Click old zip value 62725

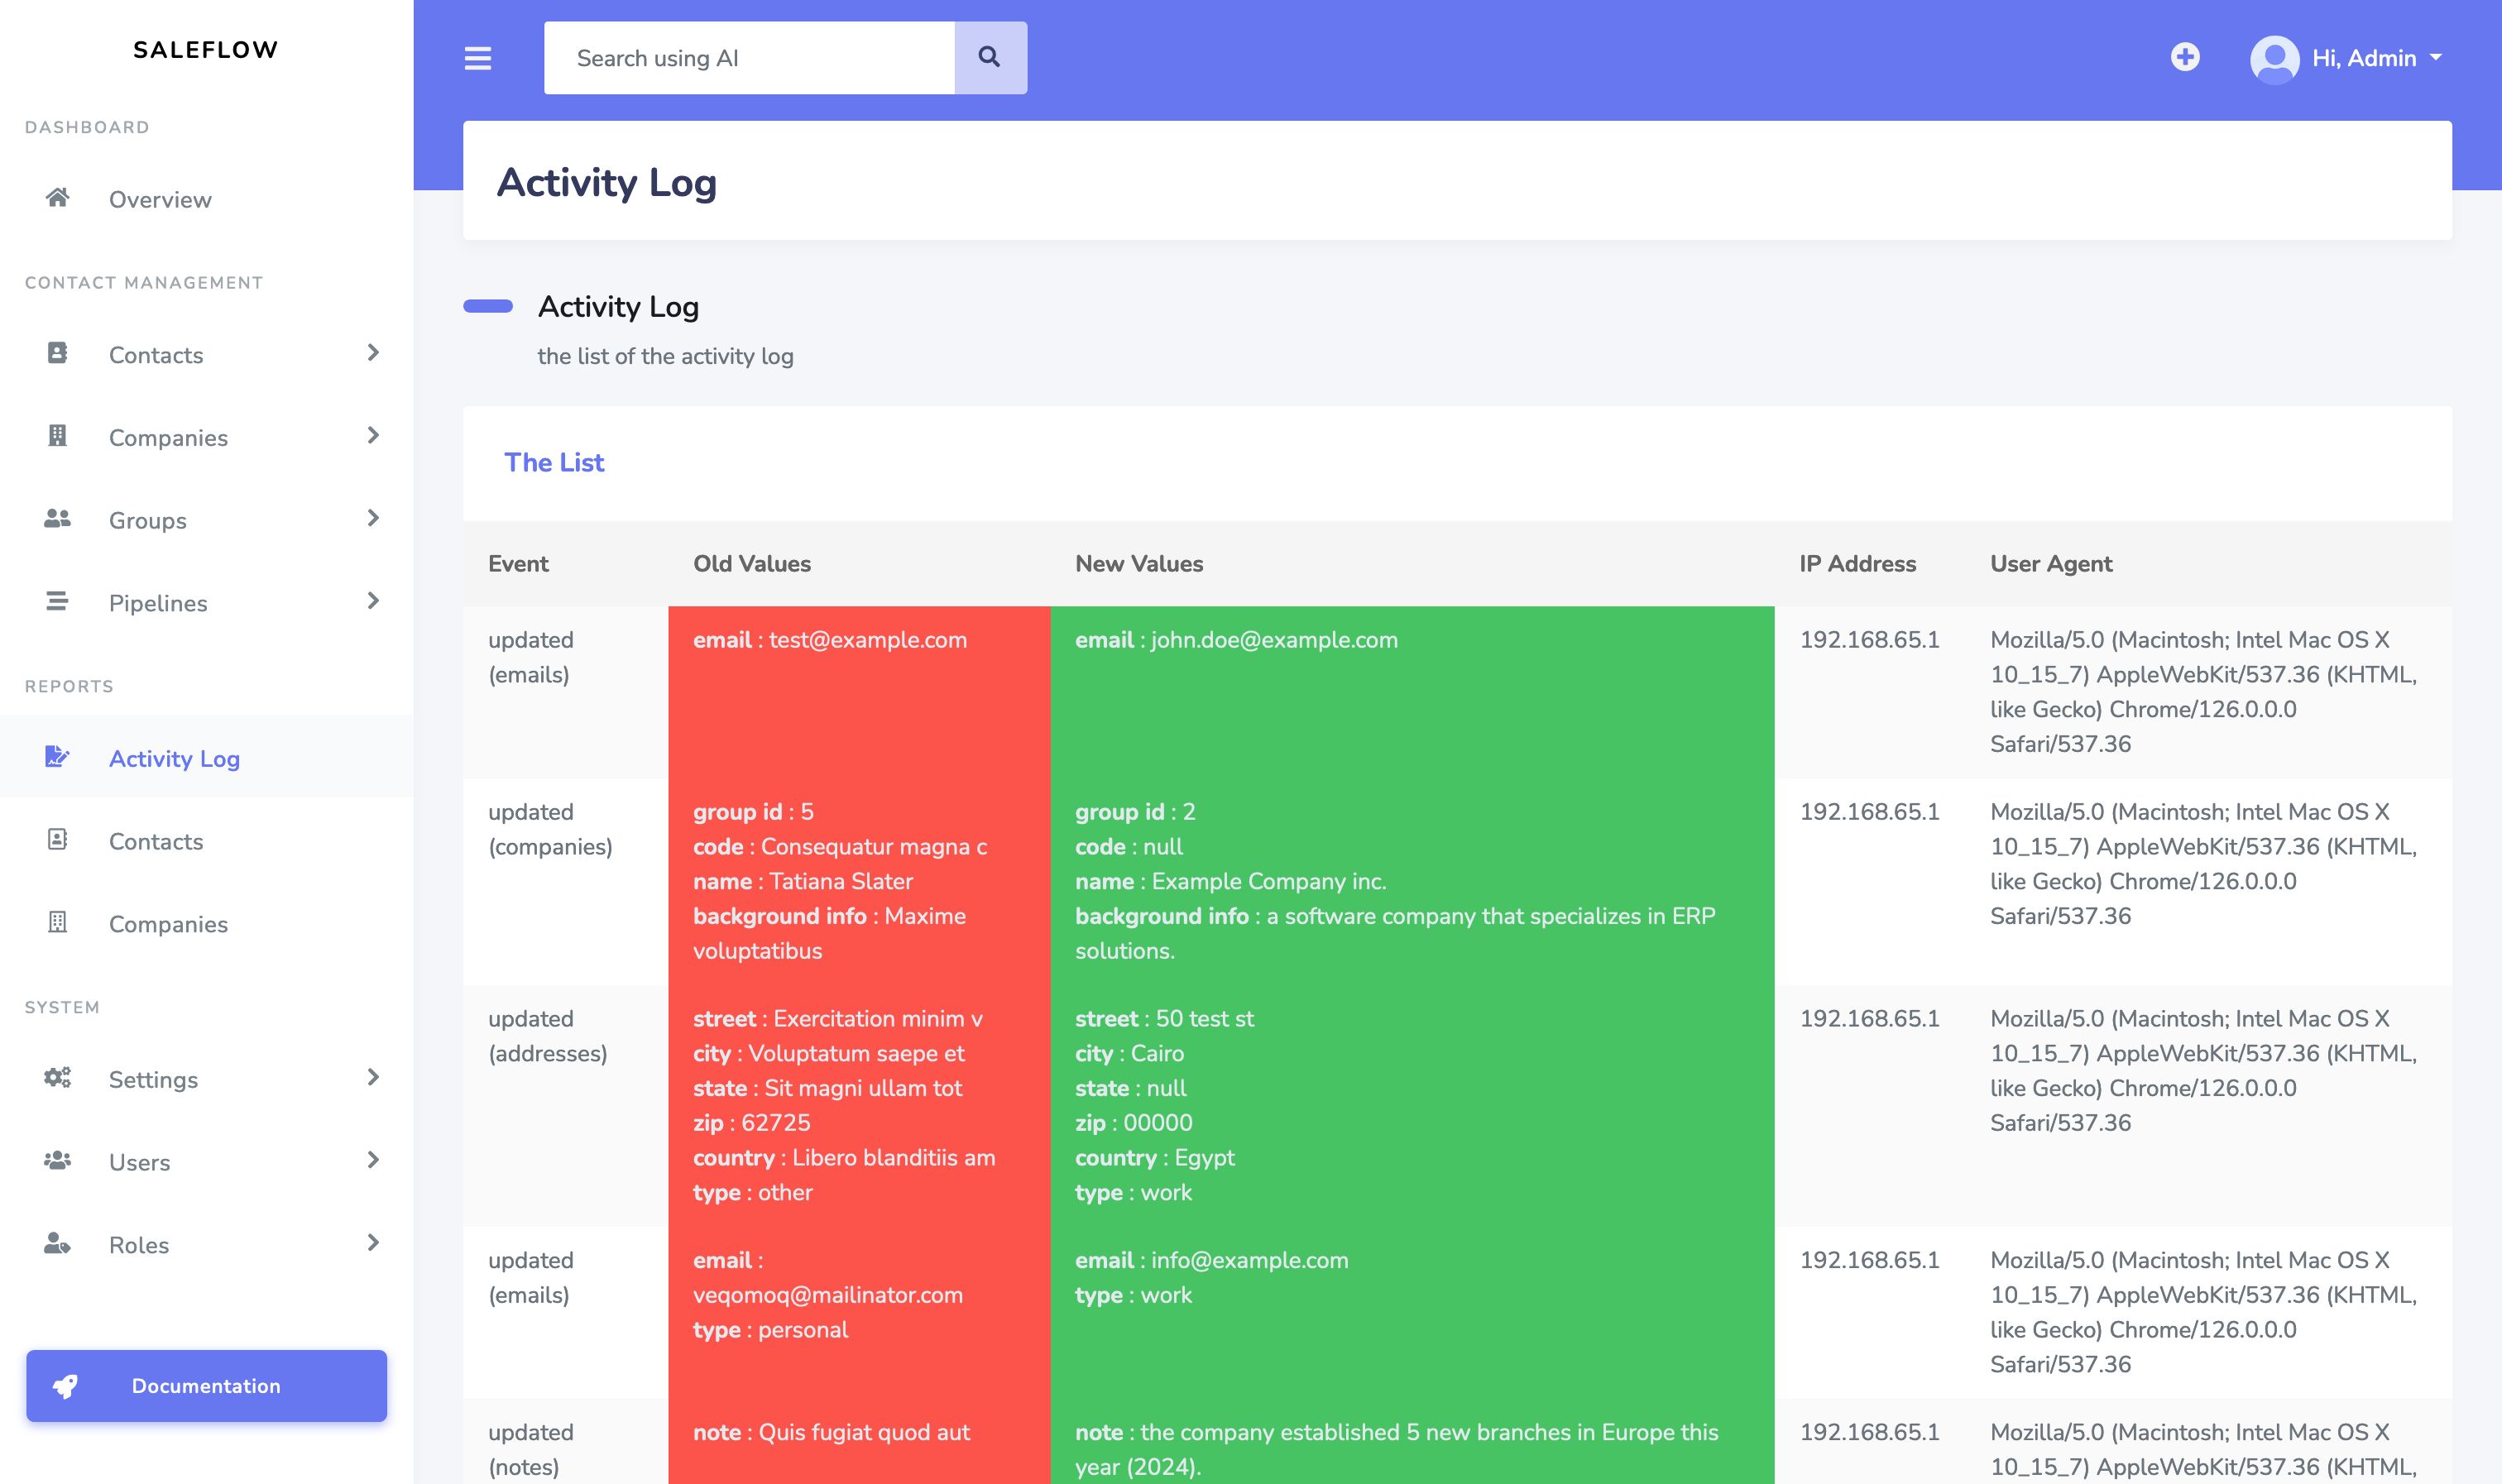[776, 1123]
